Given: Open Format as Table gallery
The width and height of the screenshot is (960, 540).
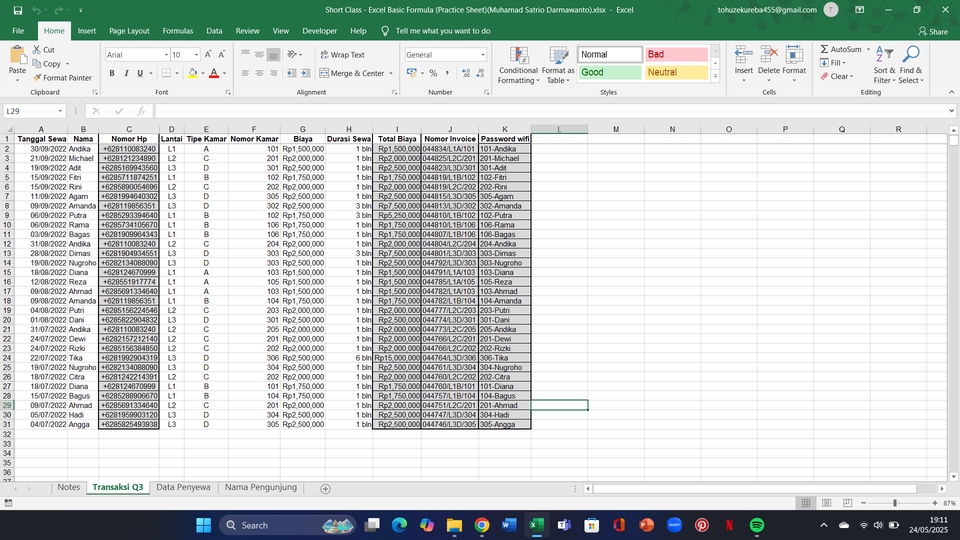Looking at the screenshot, I should (558, 65).
